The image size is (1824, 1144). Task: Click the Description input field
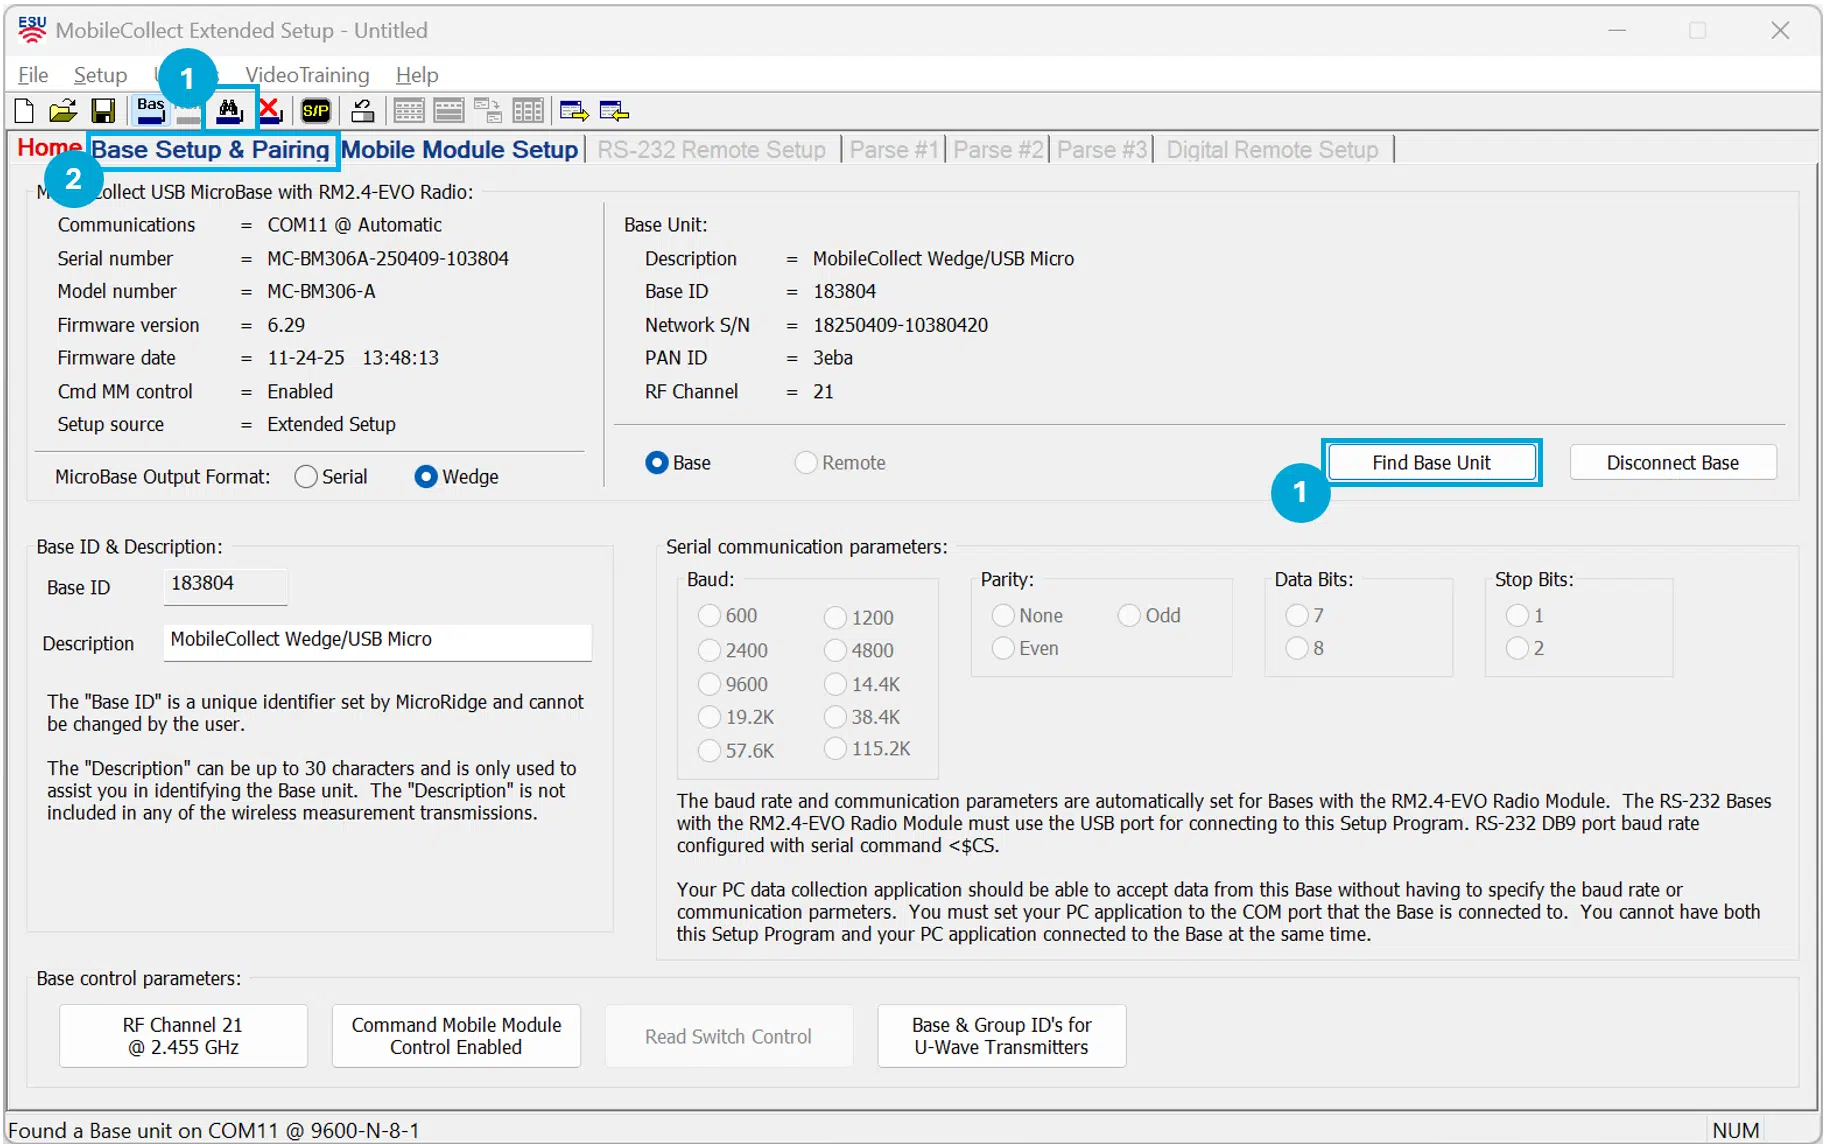pos(377,642)
